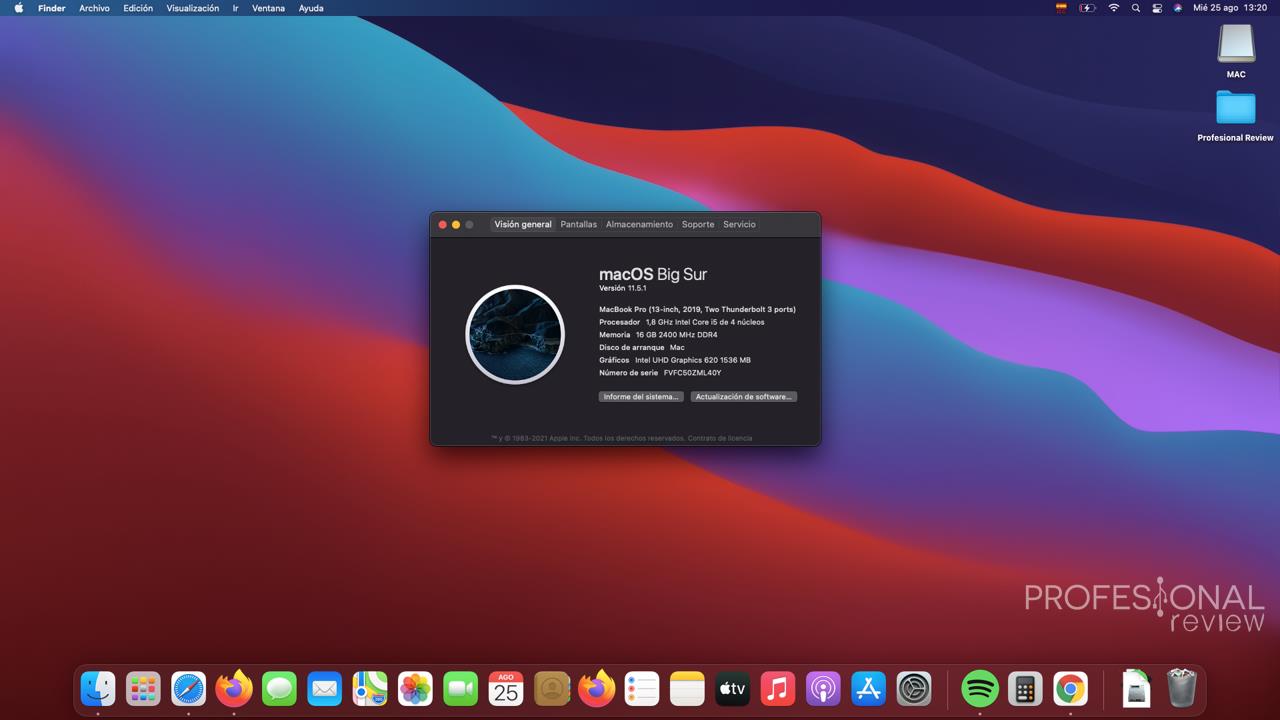Show the date and time menu
Screen dimensions: 1280x720
1230,8
